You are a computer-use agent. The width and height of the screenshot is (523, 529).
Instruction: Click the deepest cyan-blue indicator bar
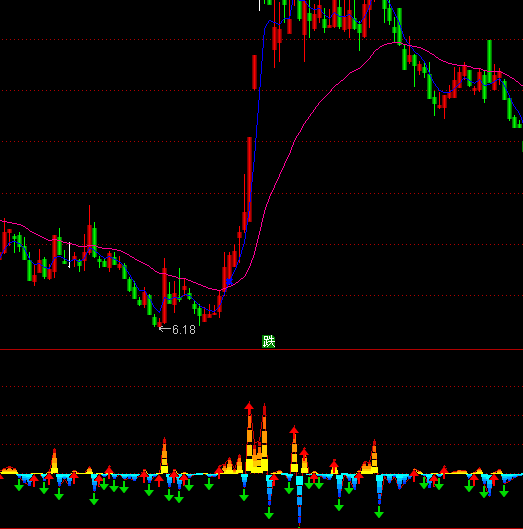[x=299, y=501]
